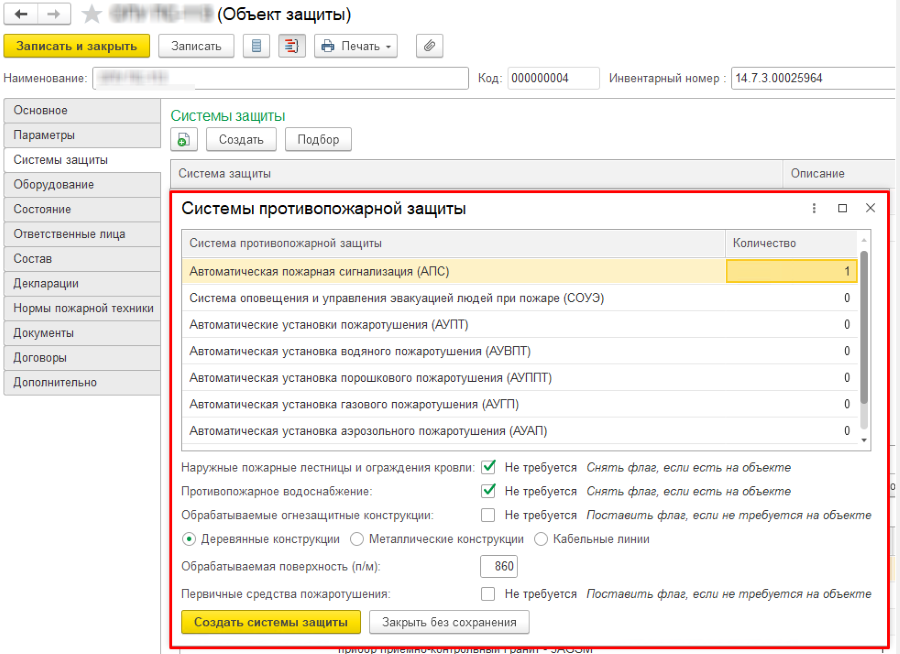Click Закрыть без сохранения button
Screen dimensions: 900x654
click(449, 622)
